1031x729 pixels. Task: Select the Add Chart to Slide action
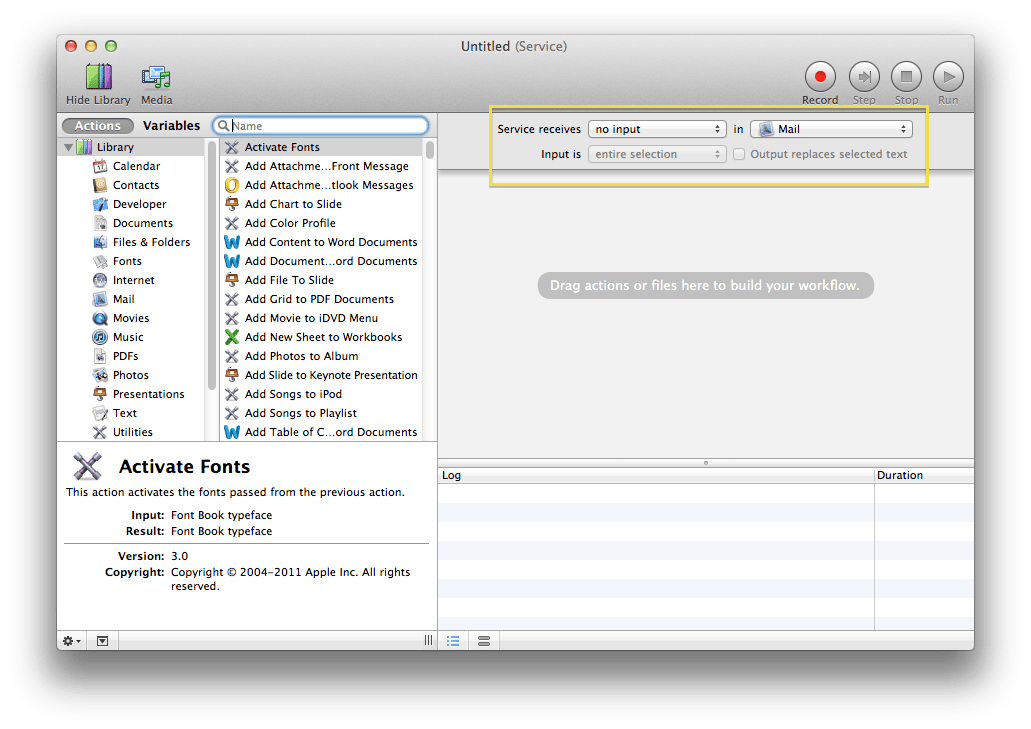[322, 204]
